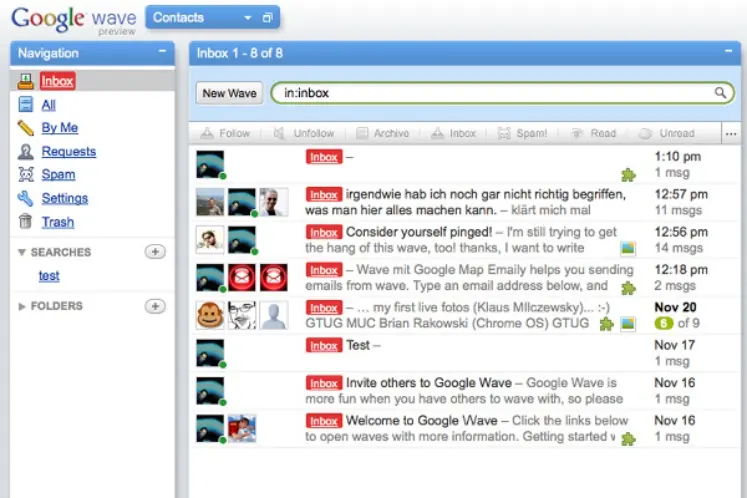The image size is (747, 498).
Task: Open the 'my first live fotos' wave
Action: (x=467, y=315)
